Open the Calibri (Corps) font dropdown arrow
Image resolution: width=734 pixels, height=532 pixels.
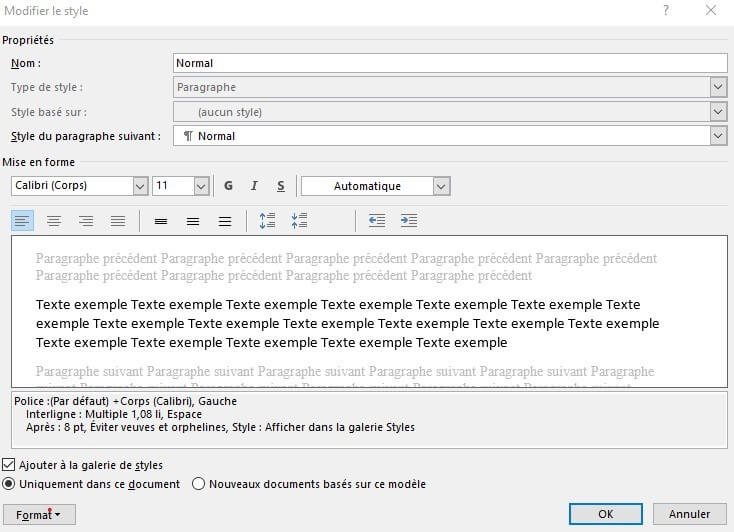click(x=140, y=186)
